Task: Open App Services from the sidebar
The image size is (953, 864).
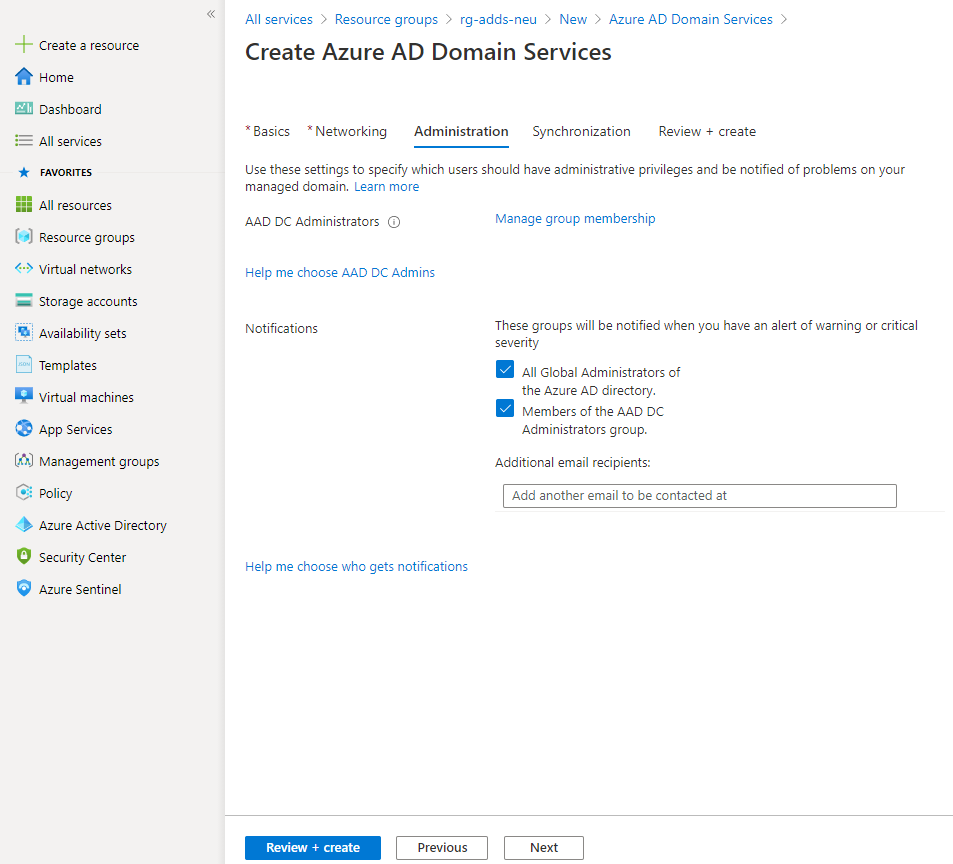Action: (x=78, y=429)
